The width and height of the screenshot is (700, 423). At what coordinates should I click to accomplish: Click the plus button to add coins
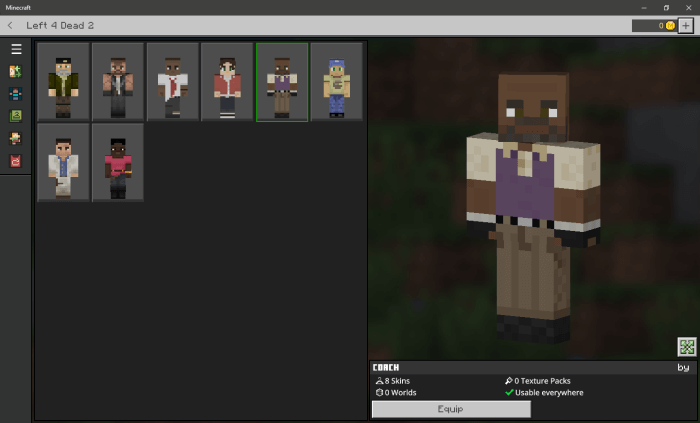tap(685, 25)
